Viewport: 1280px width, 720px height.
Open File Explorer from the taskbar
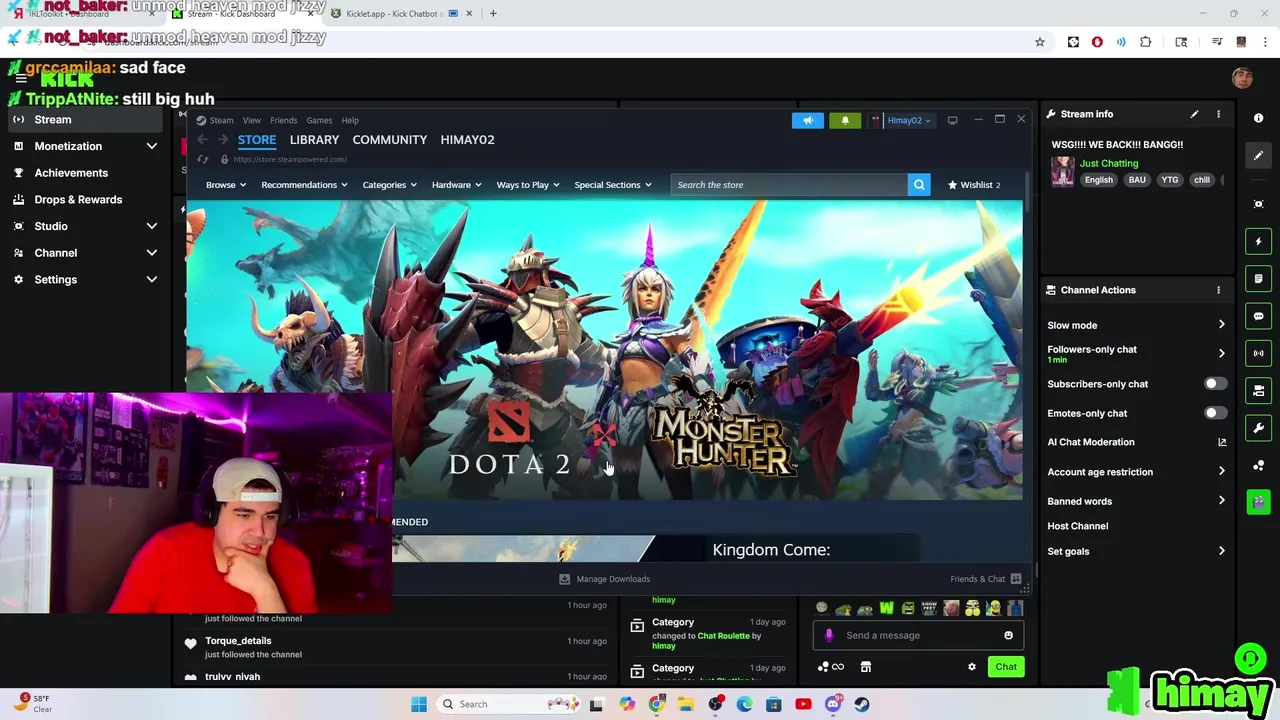pos(686,704)
